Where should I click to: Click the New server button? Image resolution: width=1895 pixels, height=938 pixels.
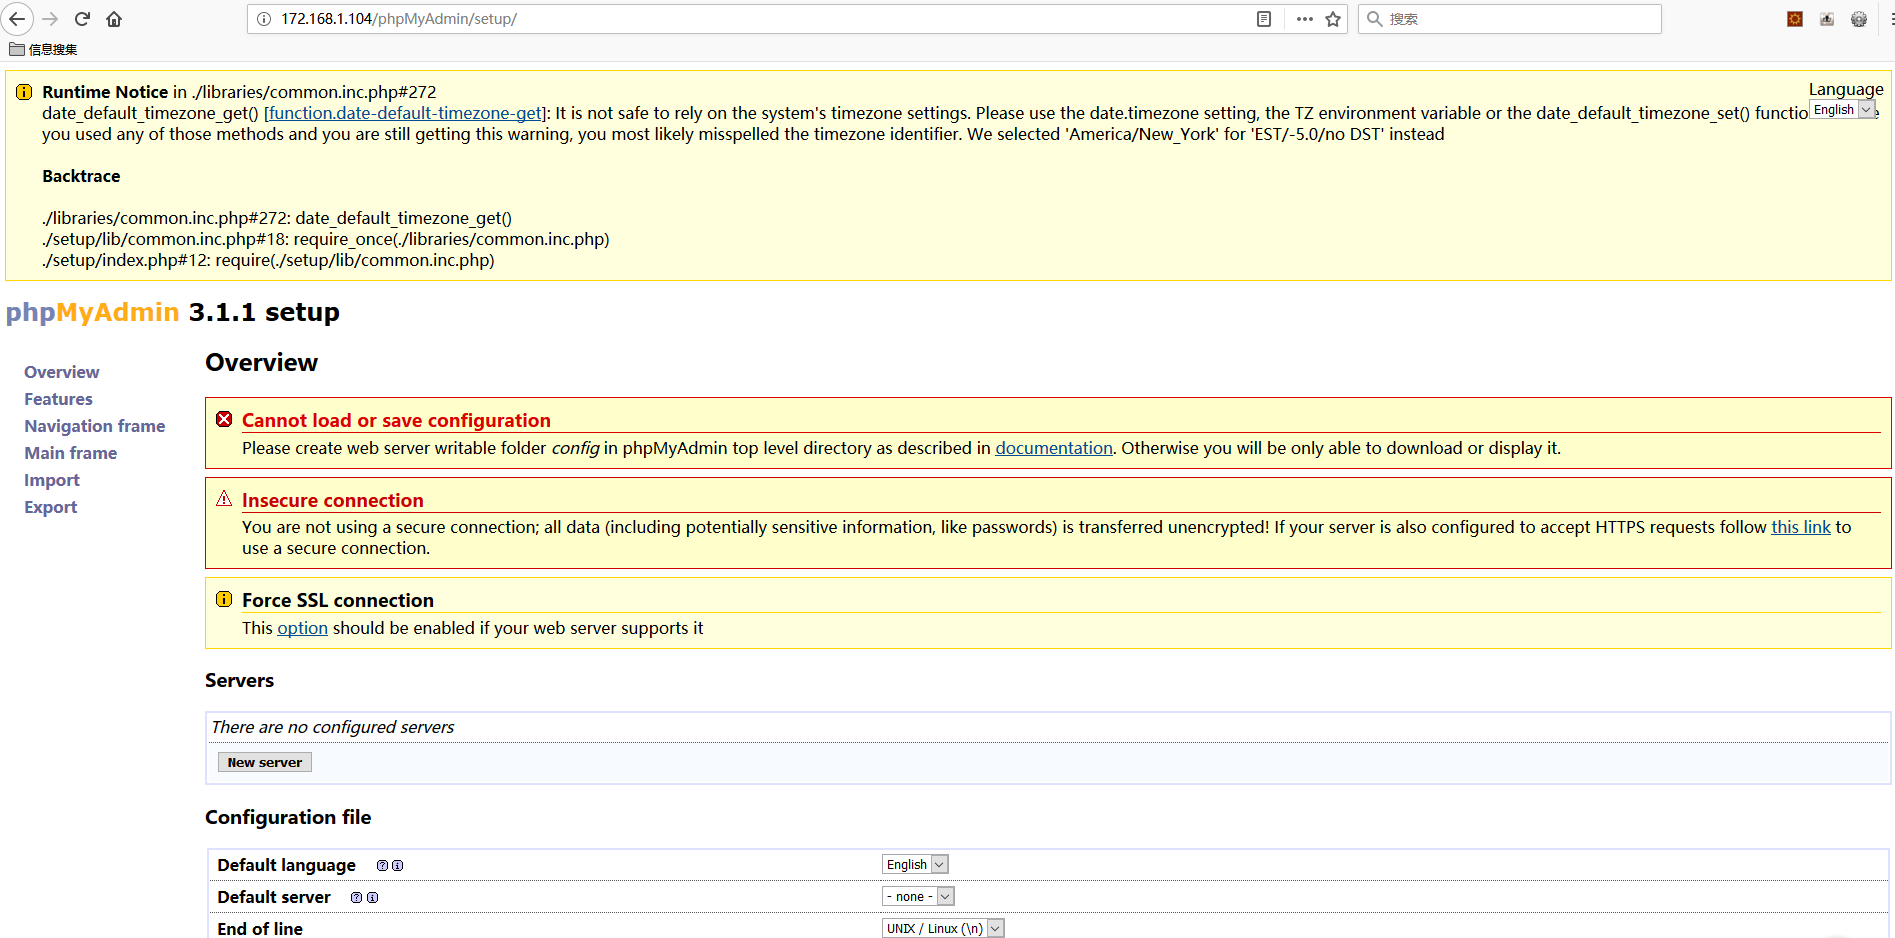[265, 762]
